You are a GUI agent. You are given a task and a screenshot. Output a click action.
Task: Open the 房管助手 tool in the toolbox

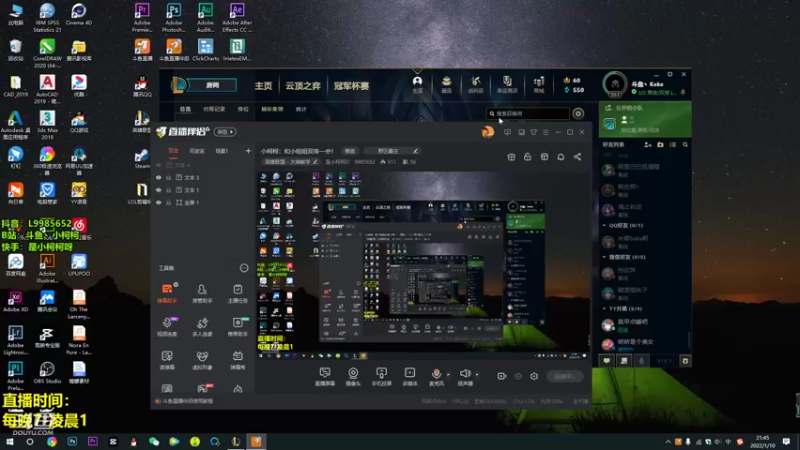(x=202, y=293)
